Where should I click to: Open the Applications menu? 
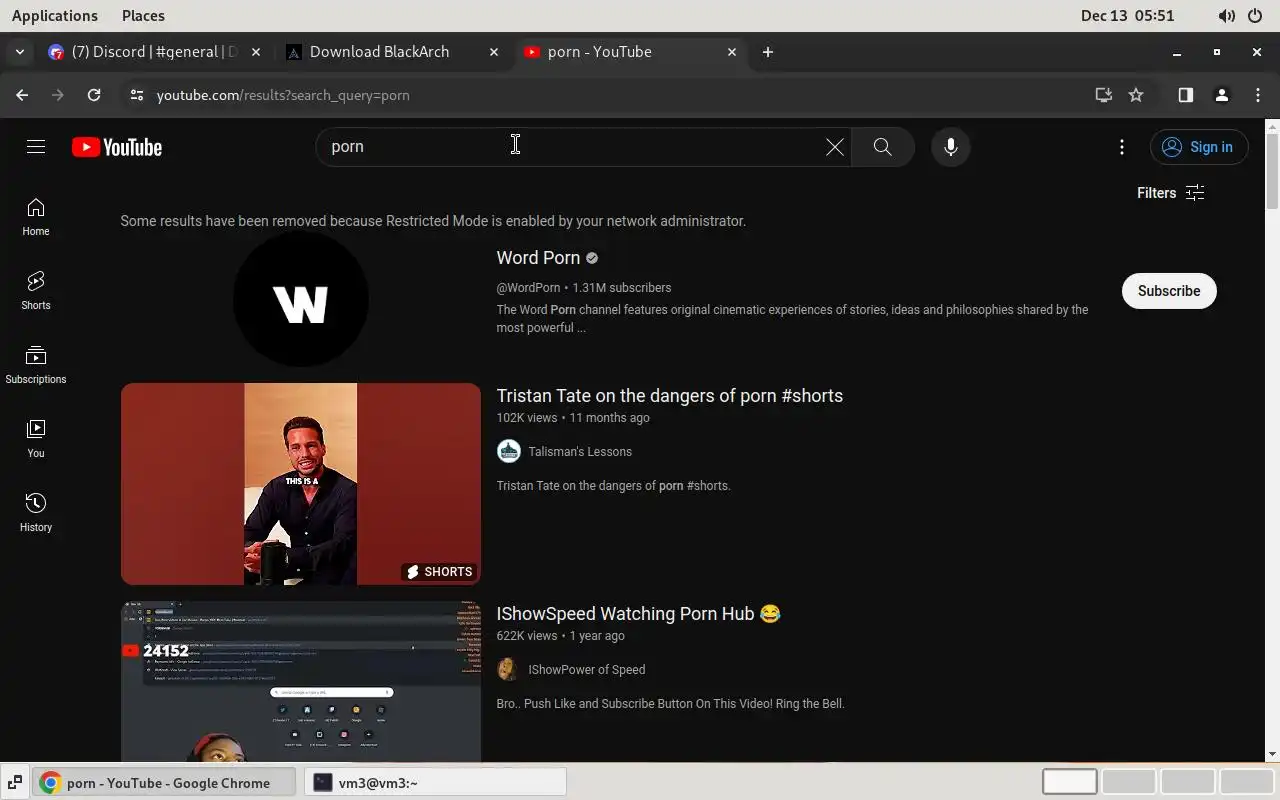coord(55,15)
